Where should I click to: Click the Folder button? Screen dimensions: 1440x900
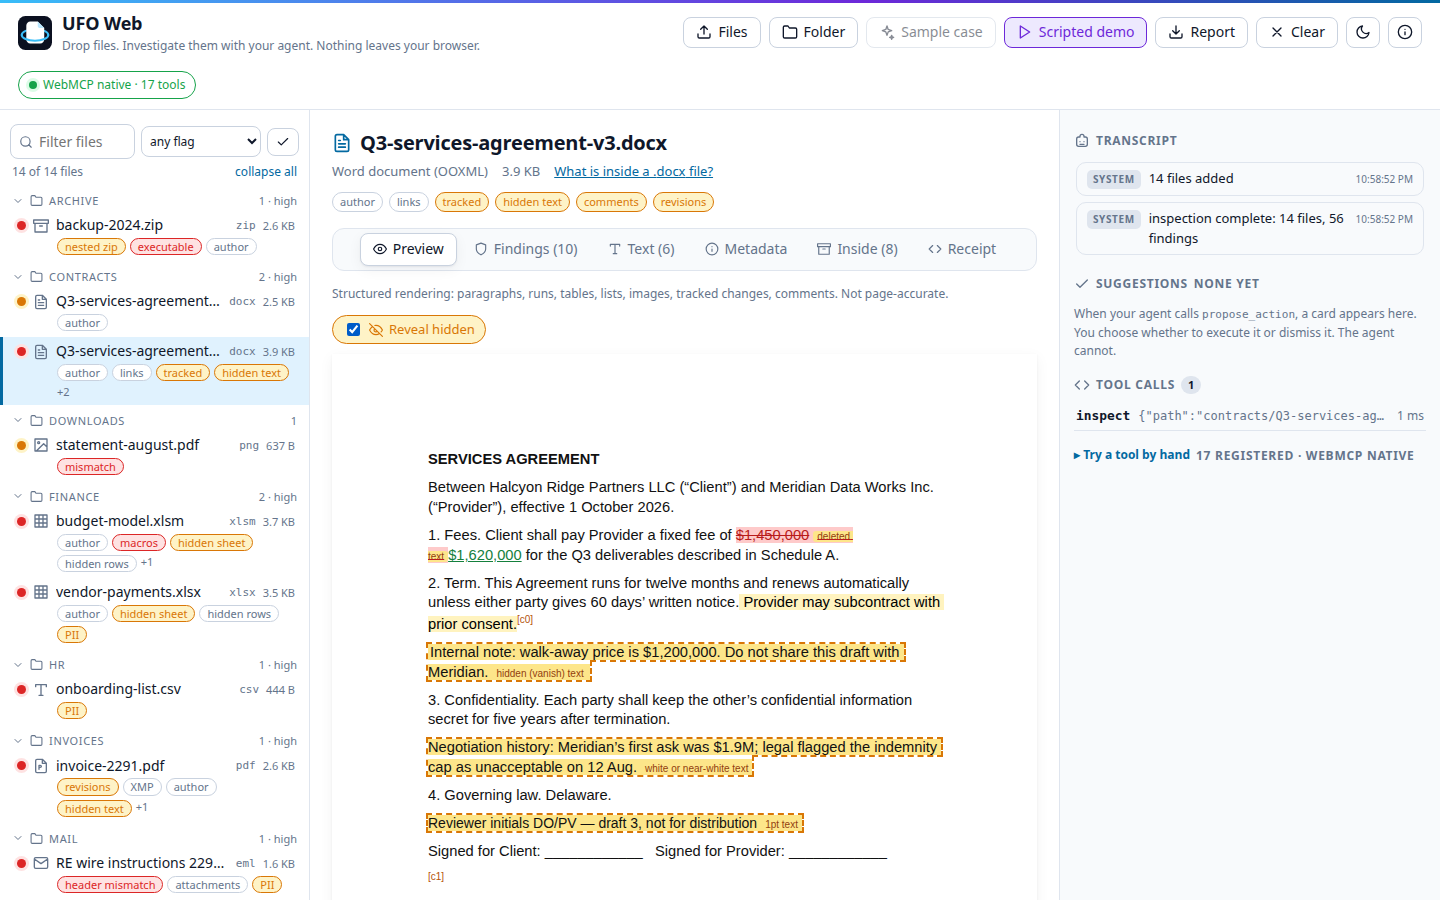click(x=813, y=32)
